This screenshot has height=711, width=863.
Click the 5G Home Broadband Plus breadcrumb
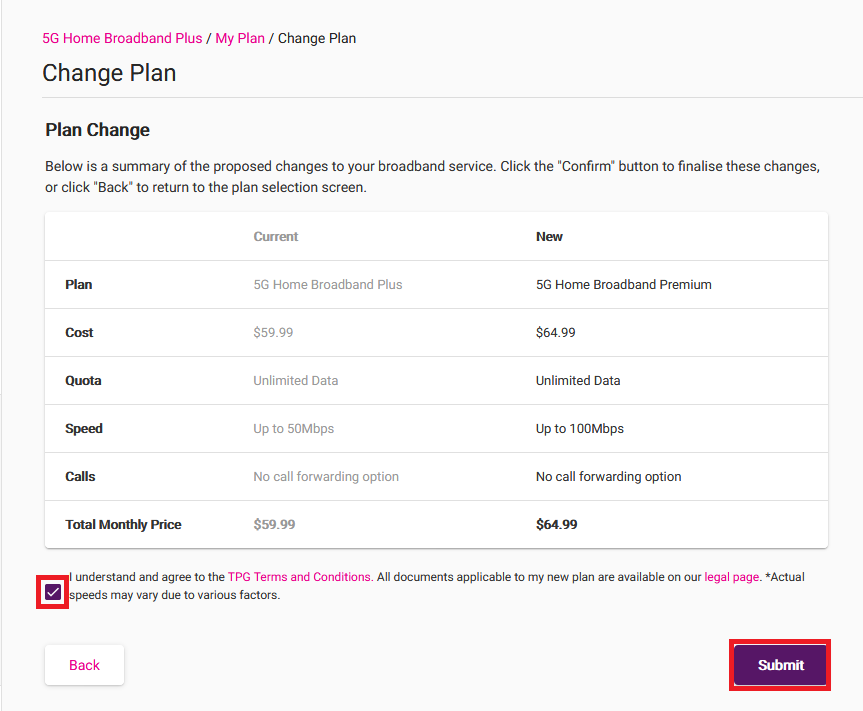122,38
